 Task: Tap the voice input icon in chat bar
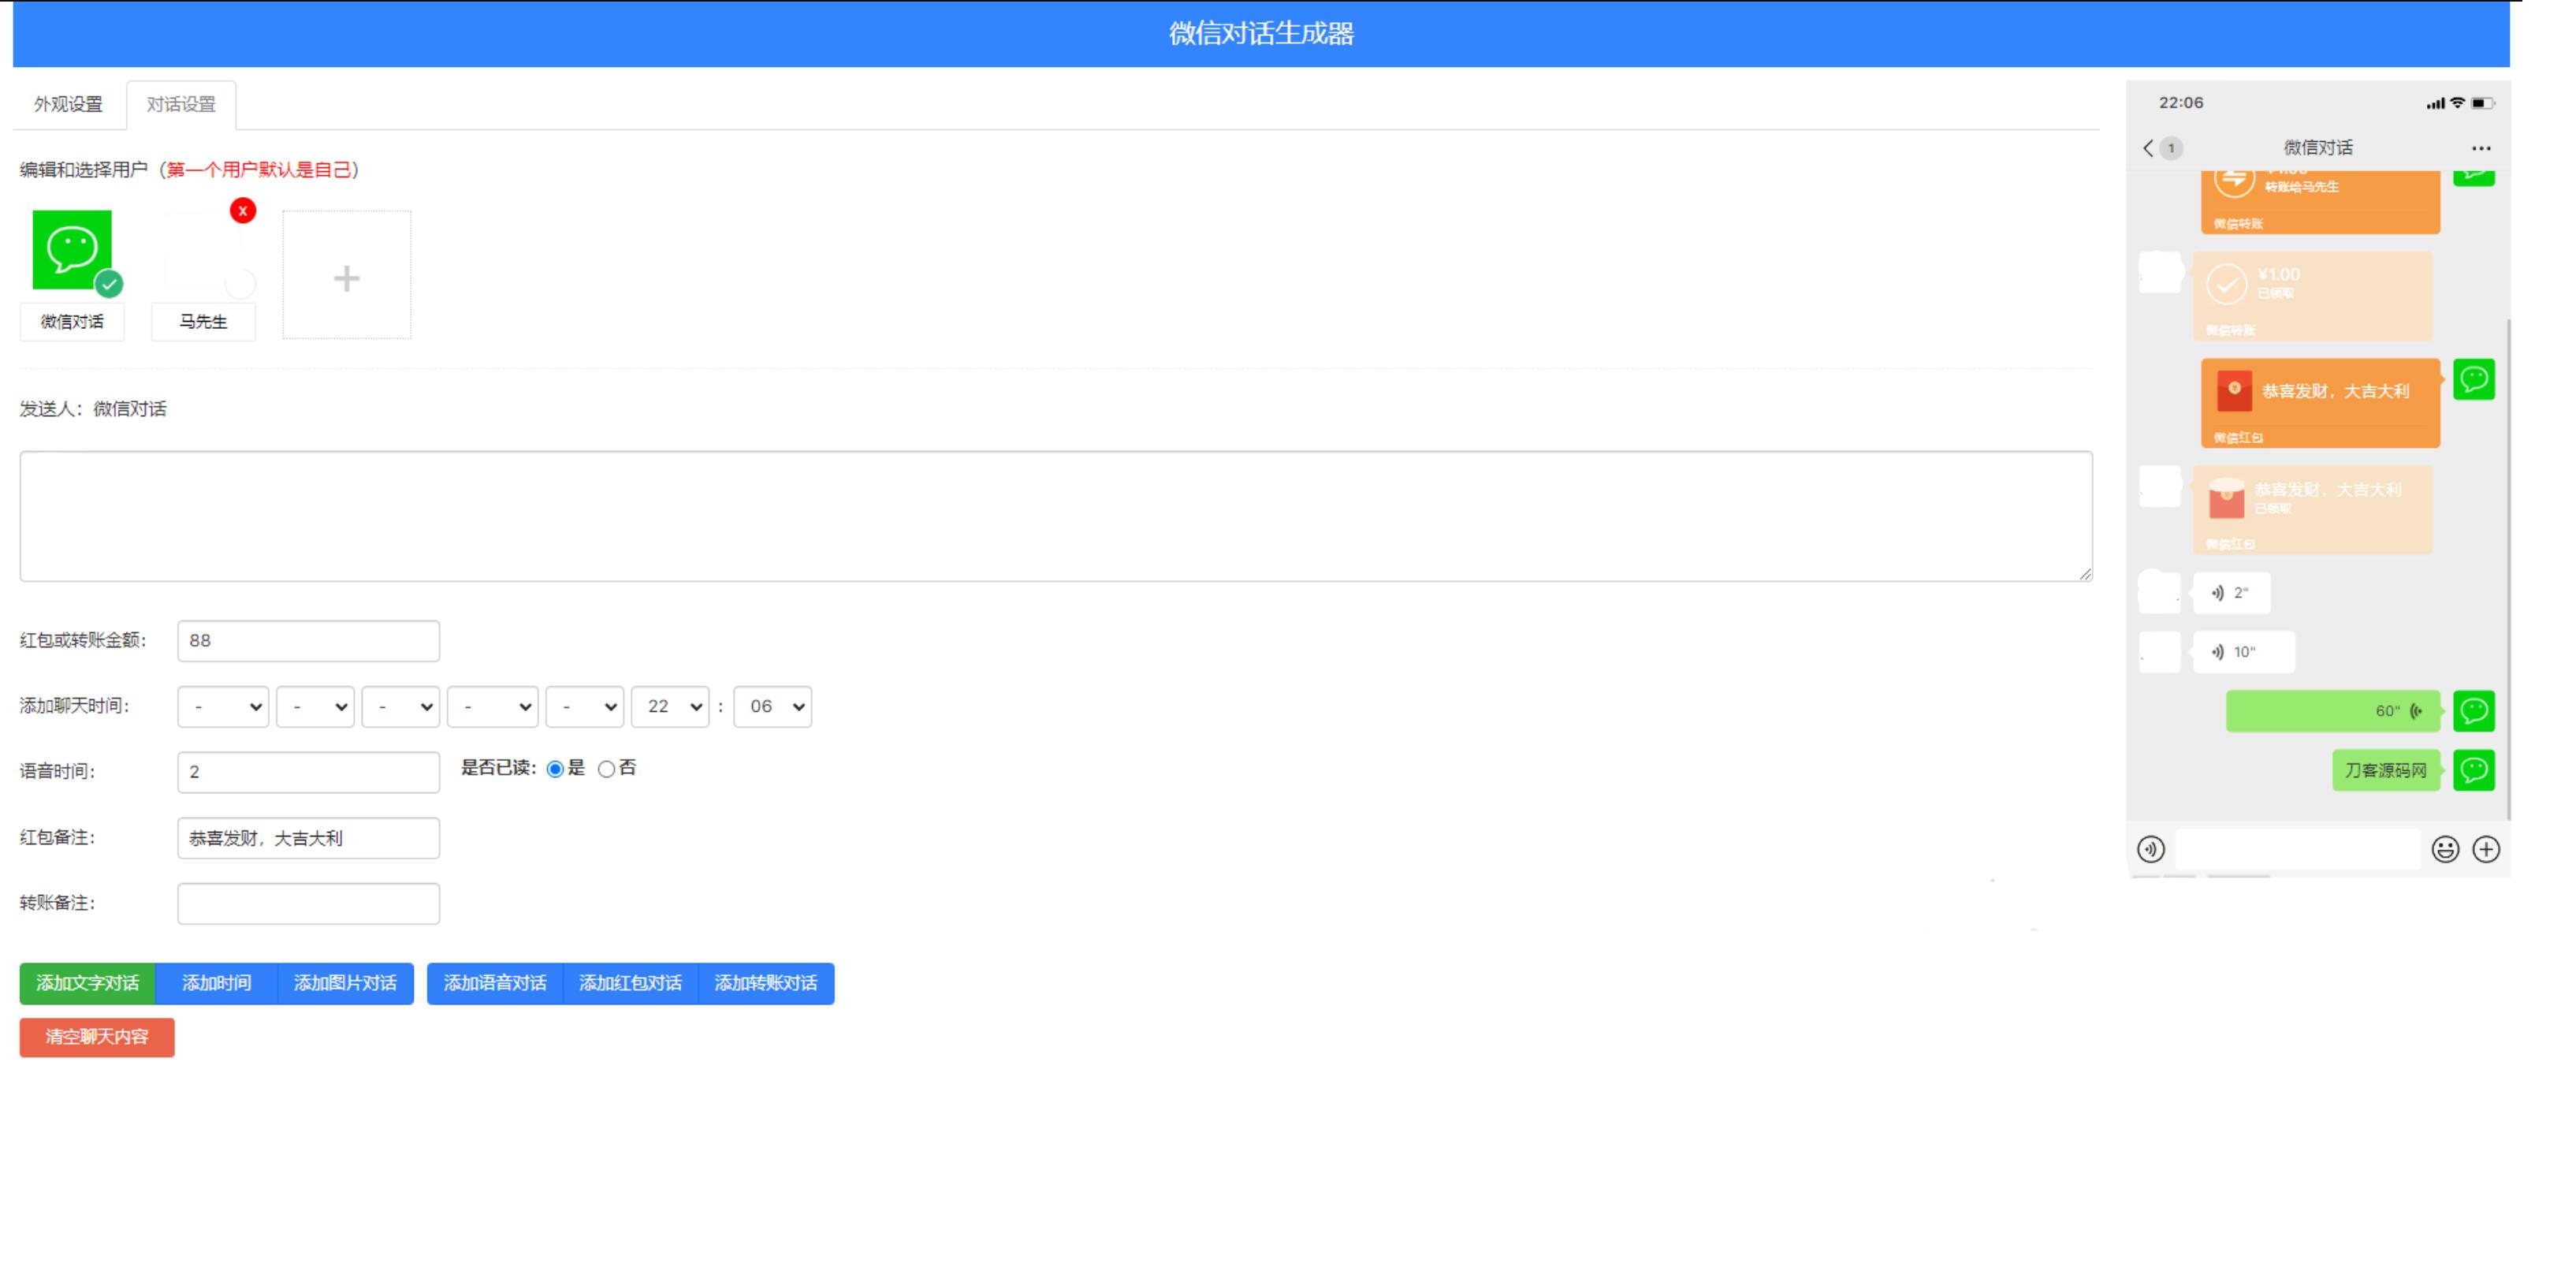2151,849
